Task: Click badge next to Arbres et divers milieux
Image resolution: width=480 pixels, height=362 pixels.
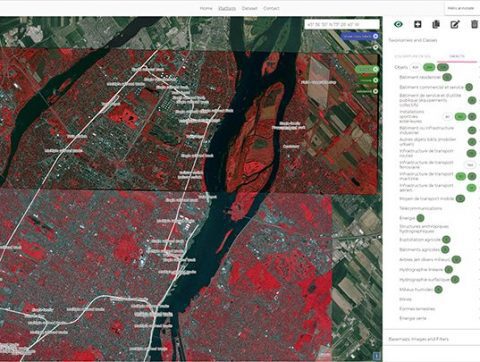Action: point(456,259)
